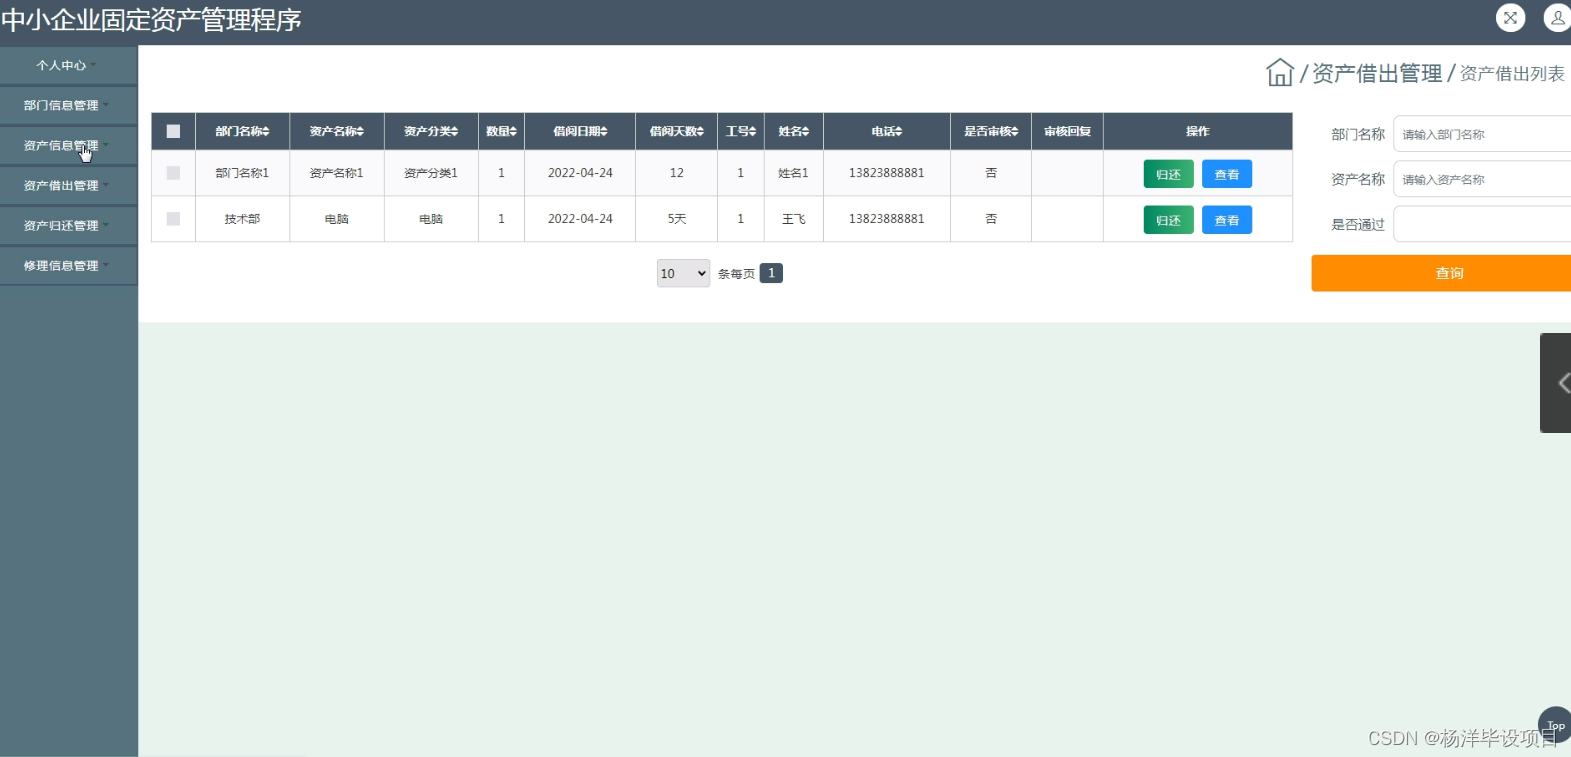Focus the 部门名称 search input
The width and height of the screenshot is (1571, 757).
pyautogui.click(x=1482, y=134)
